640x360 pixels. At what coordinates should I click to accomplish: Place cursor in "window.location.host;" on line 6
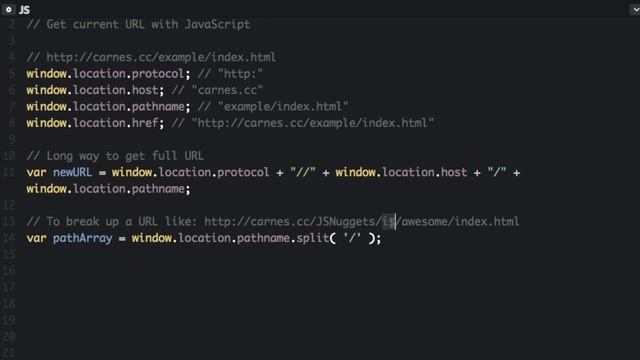point(95,90)
